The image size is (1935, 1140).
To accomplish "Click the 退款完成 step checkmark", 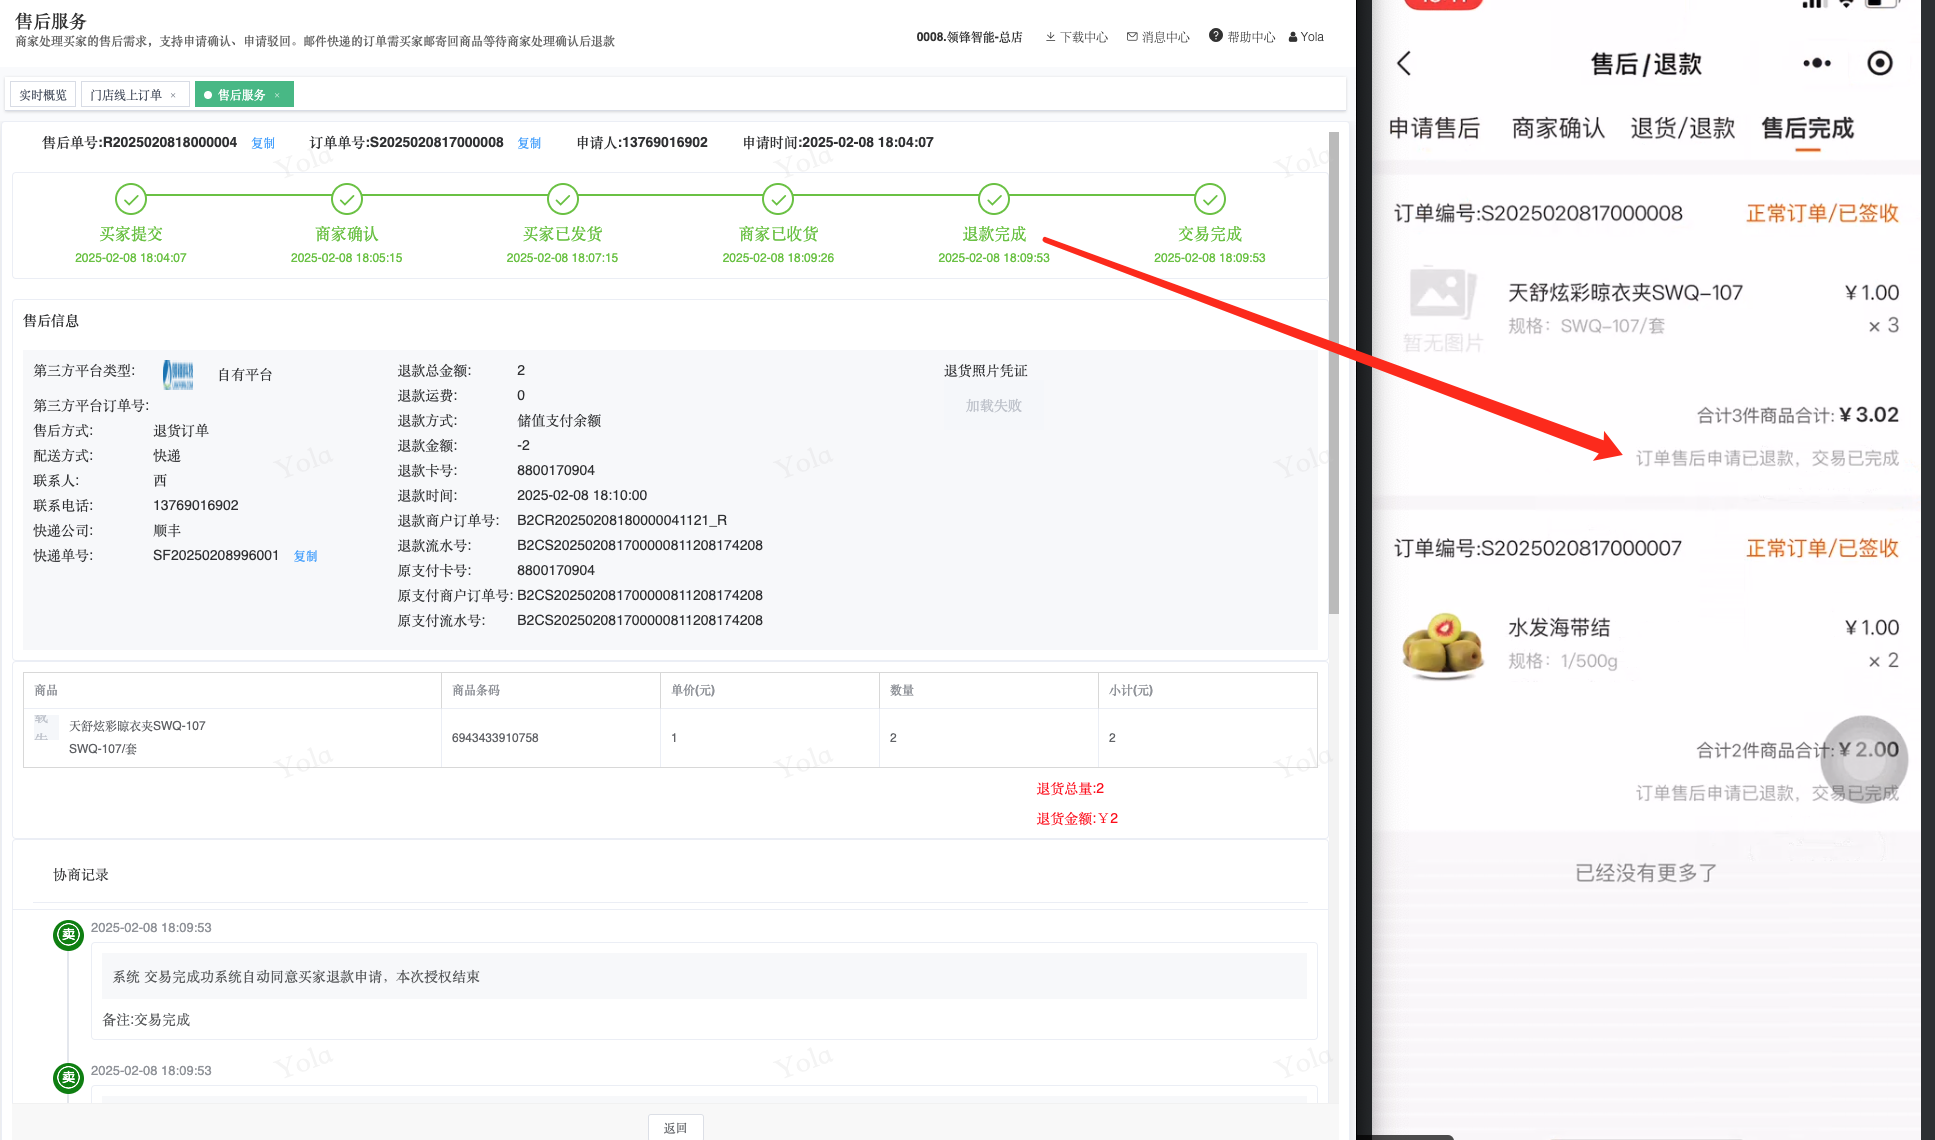I will [993, 199].
